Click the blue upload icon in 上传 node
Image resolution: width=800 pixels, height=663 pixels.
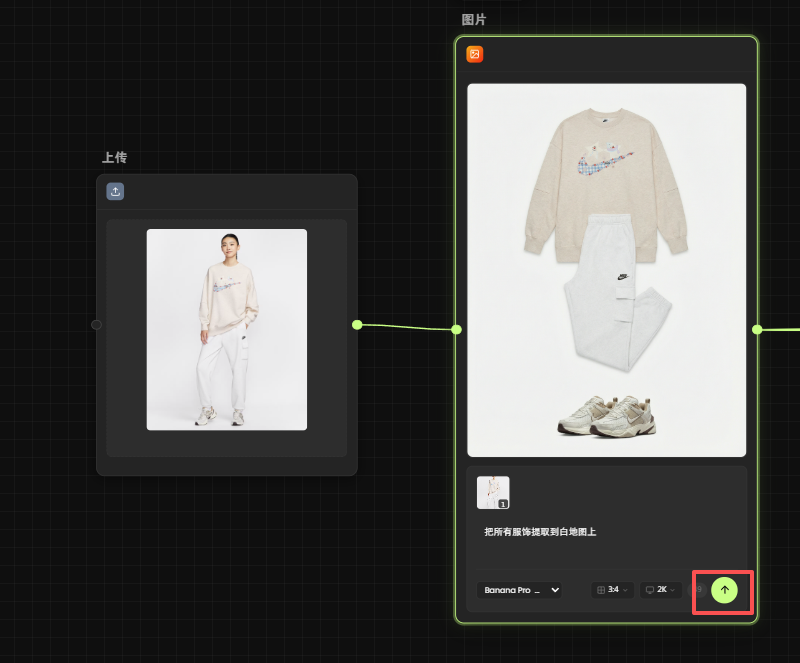click(115, 191)
